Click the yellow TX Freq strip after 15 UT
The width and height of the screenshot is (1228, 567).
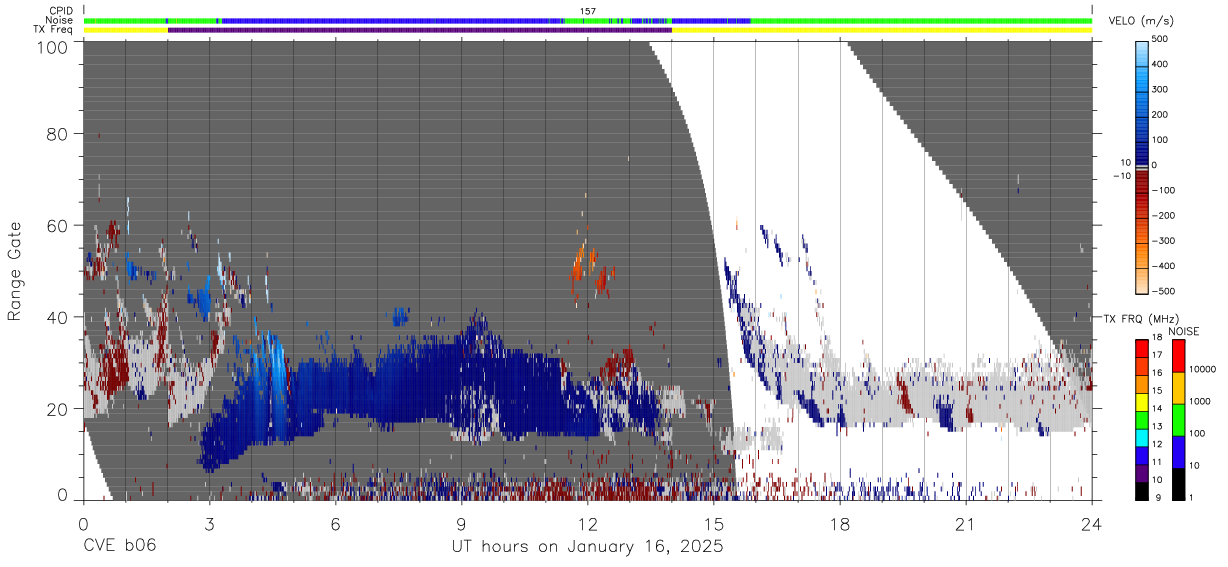click(882, 30)
